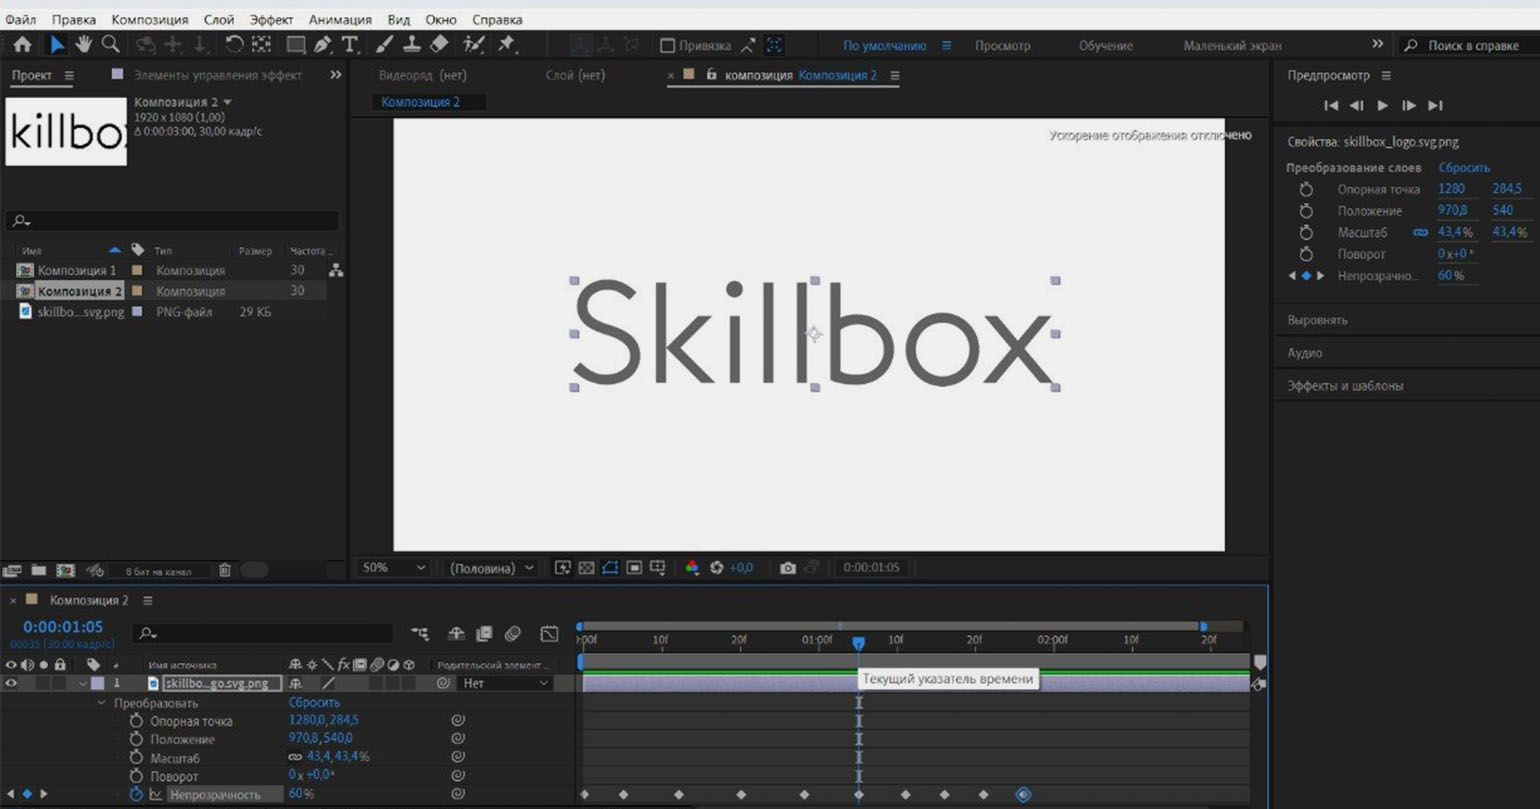Open the Анимация menu
This screenshot has width=1540, height=809.
340,20
